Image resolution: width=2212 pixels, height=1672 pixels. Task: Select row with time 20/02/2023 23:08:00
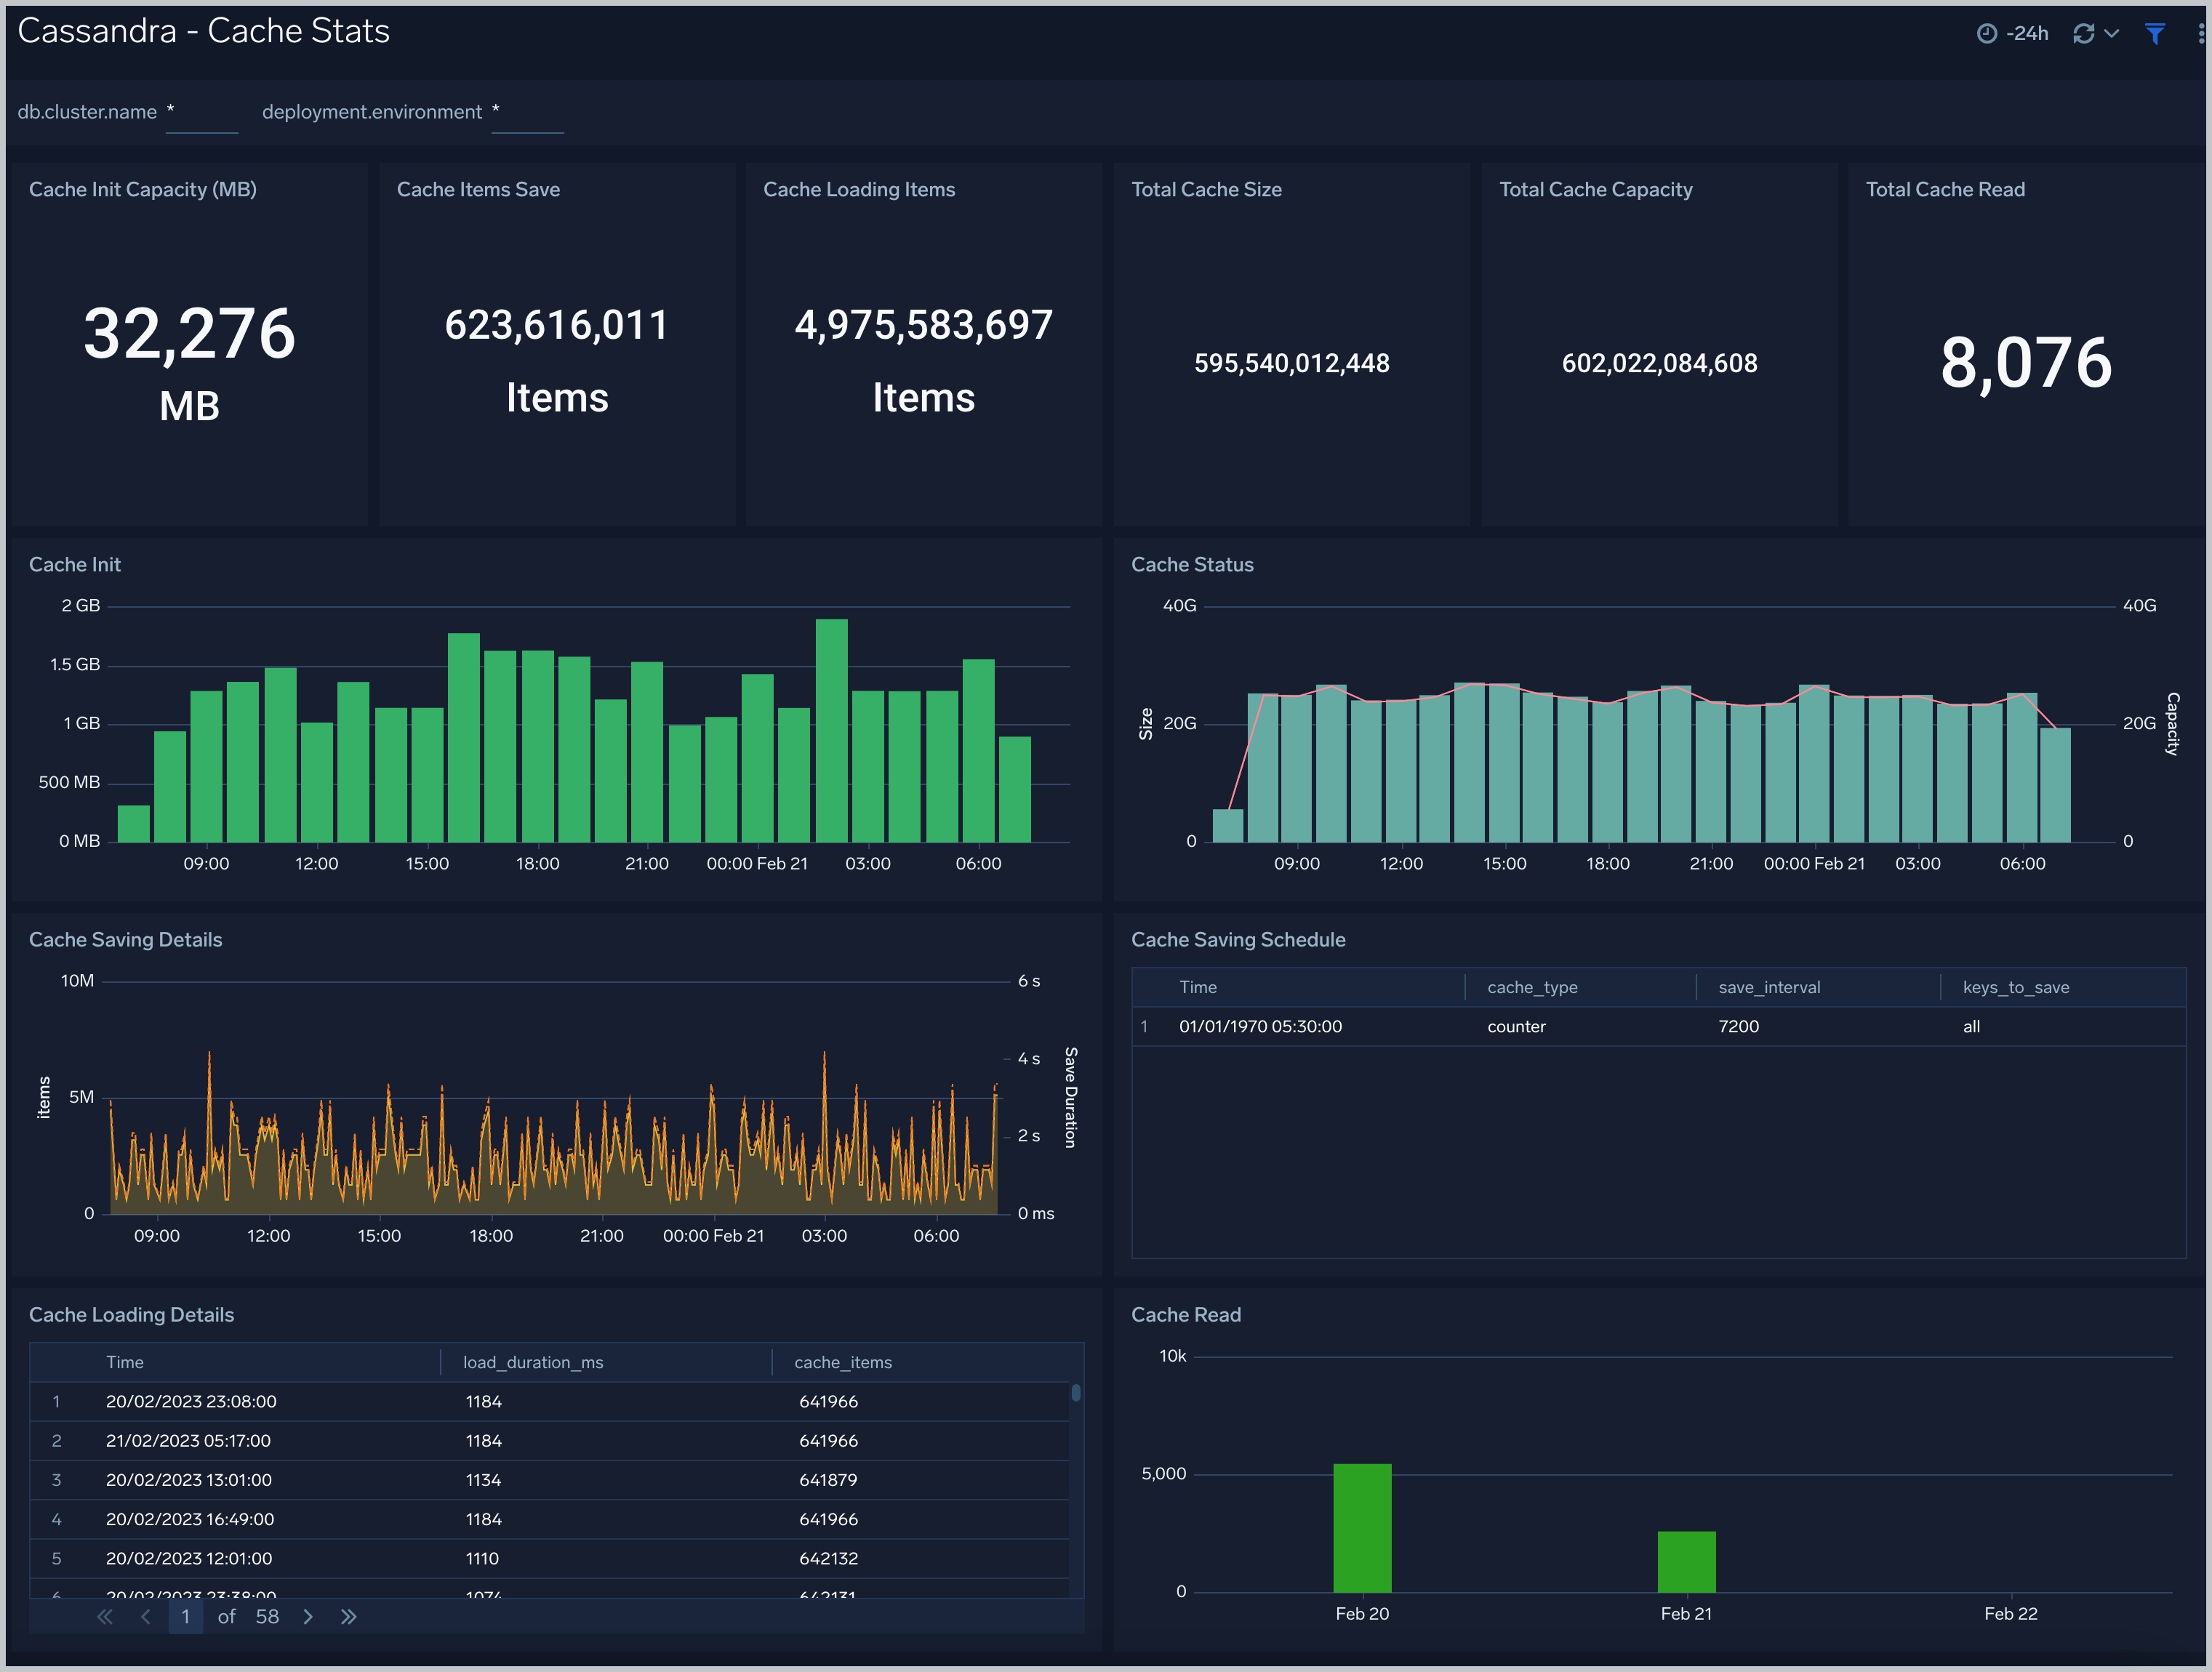(x=550, y=1402)
